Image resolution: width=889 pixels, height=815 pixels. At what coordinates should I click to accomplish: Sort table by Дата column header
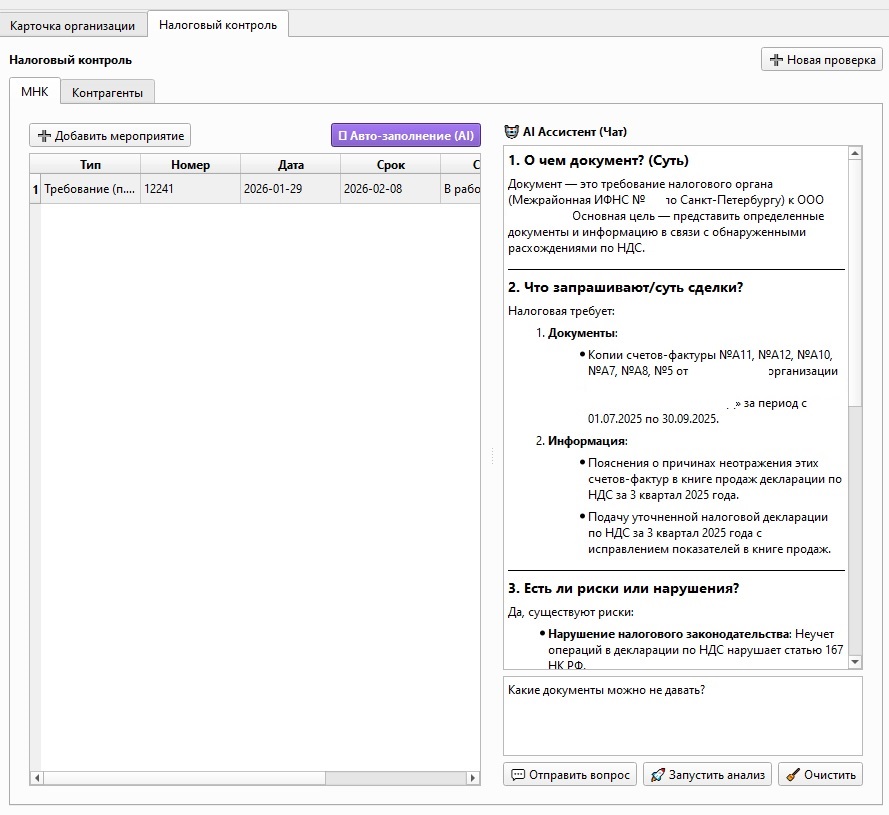pos(290,165)
